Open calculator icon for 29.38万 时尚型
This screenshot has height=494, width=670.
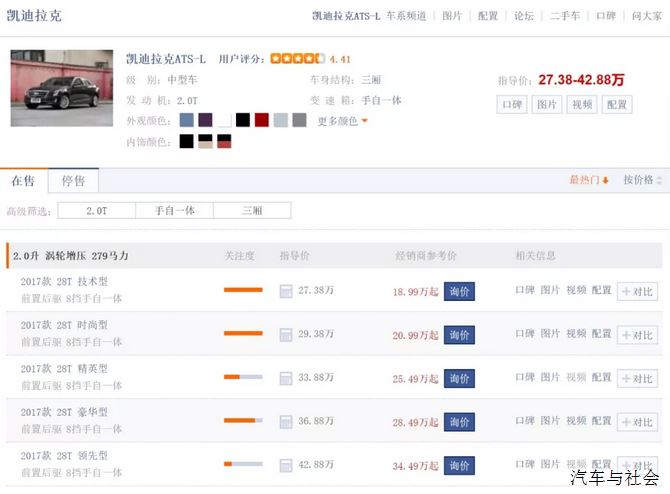click(286, 335)
